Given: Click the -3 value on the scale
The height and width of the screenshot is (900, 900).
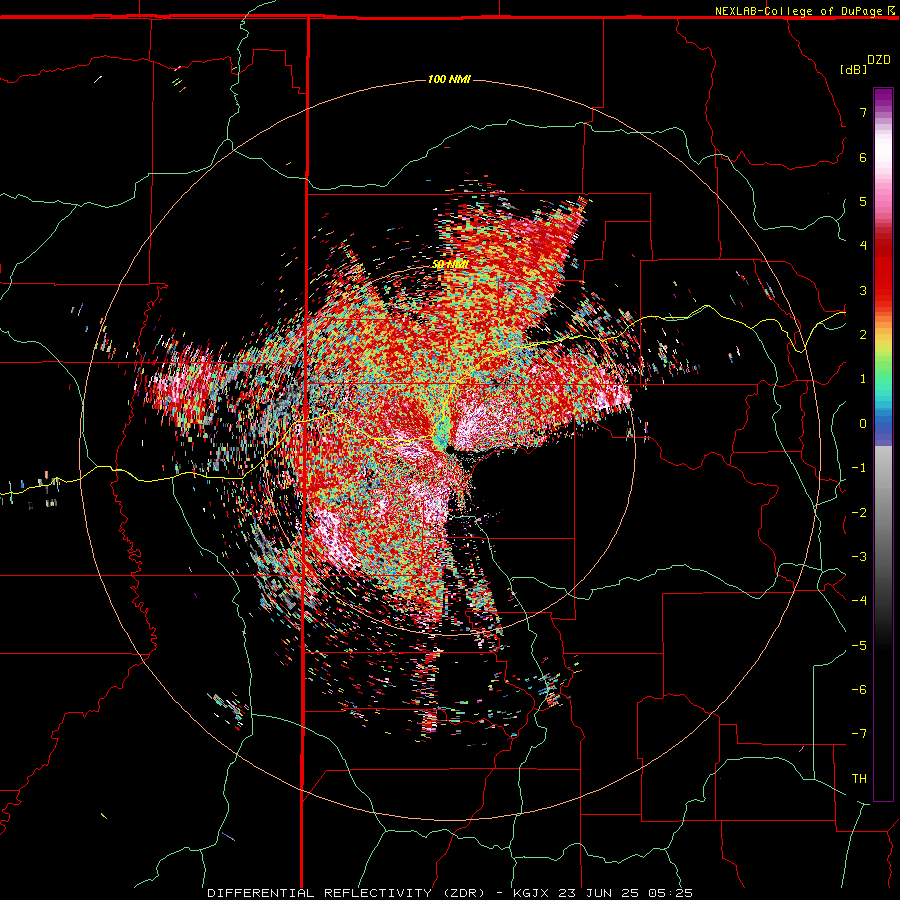Looking at the screenshot, I should point(859,557).
